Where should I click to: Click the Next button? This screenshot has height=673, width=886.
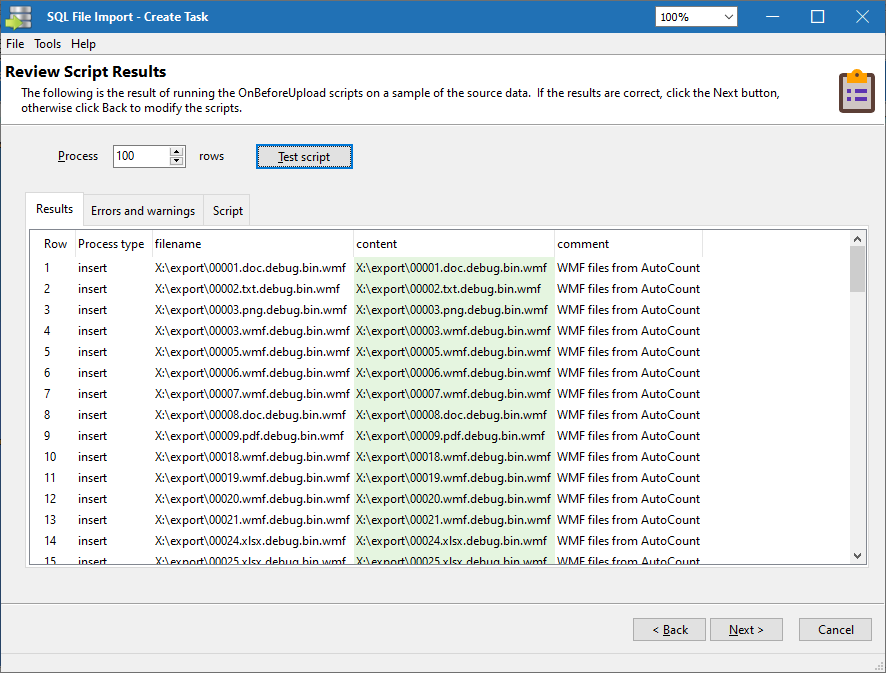[x=746, y=630]
